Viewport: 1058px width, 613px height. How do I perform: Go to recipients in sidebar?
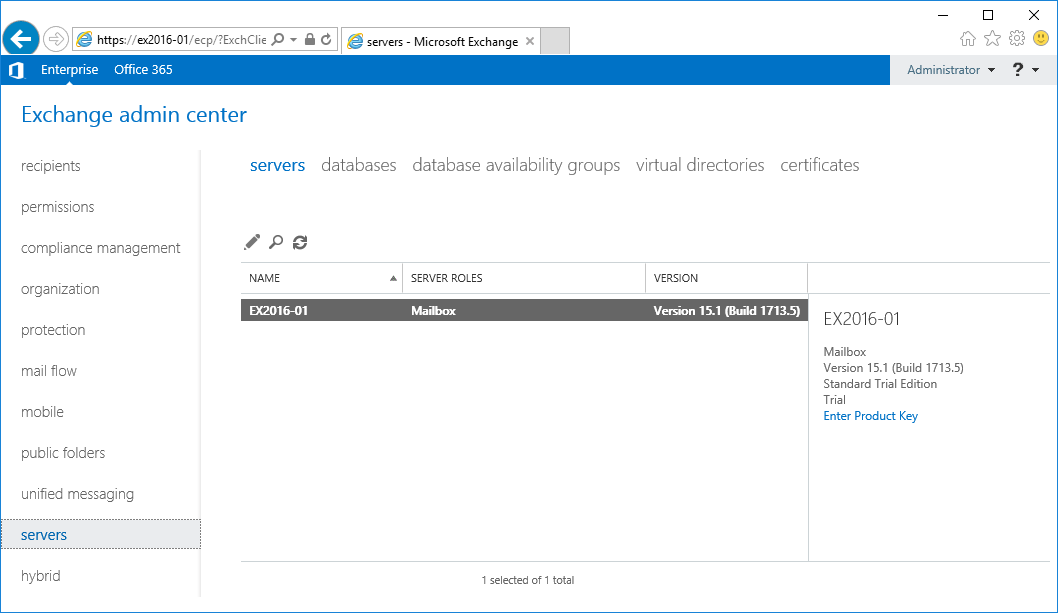pos(51,166)
